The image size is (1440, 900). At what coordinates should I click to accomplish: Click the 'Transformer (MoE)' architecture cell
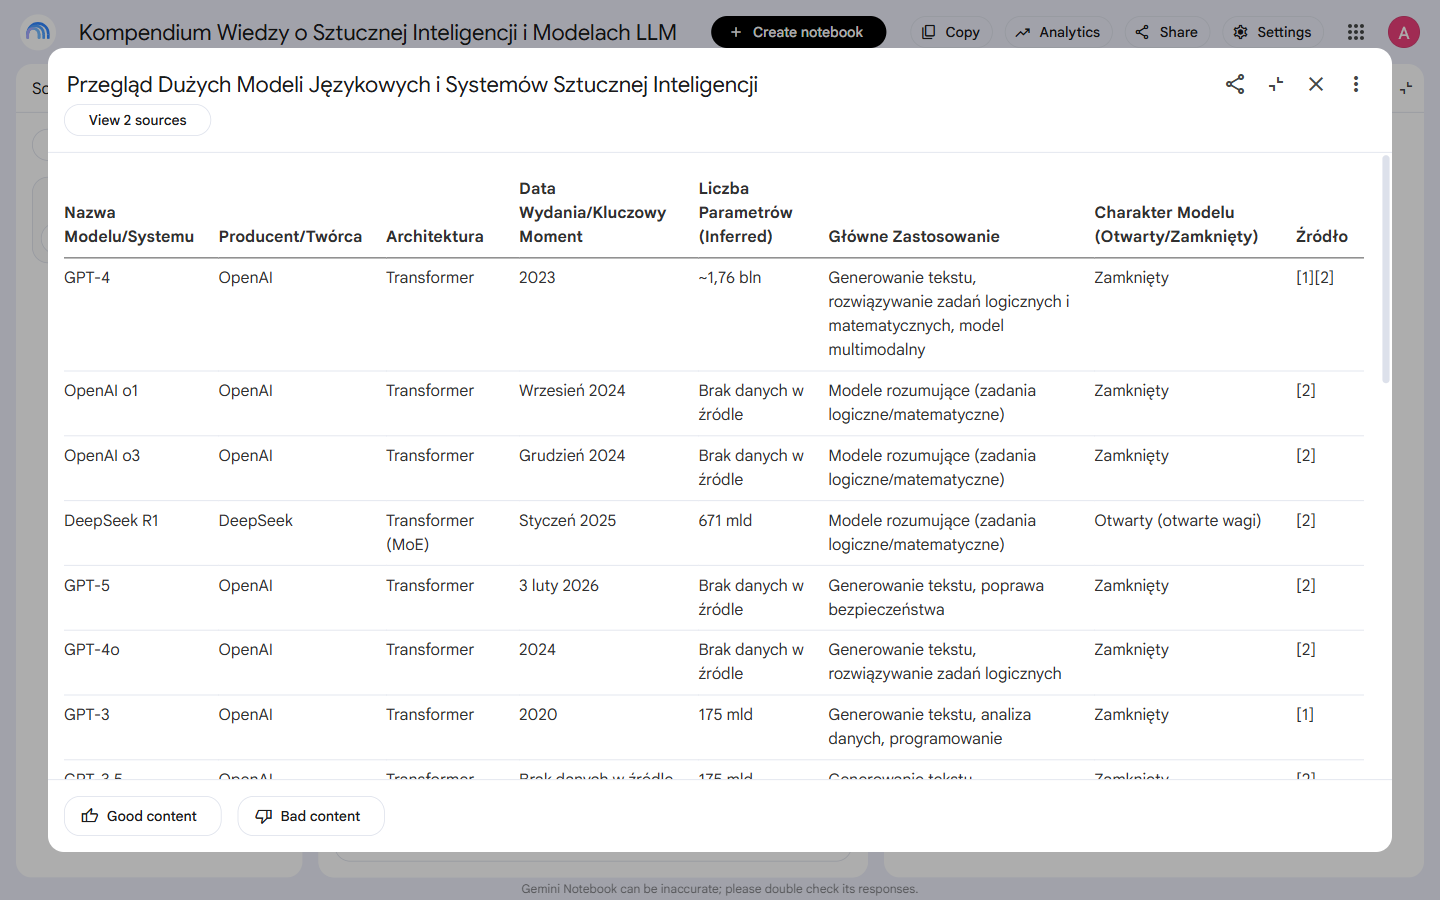[430, 532]
